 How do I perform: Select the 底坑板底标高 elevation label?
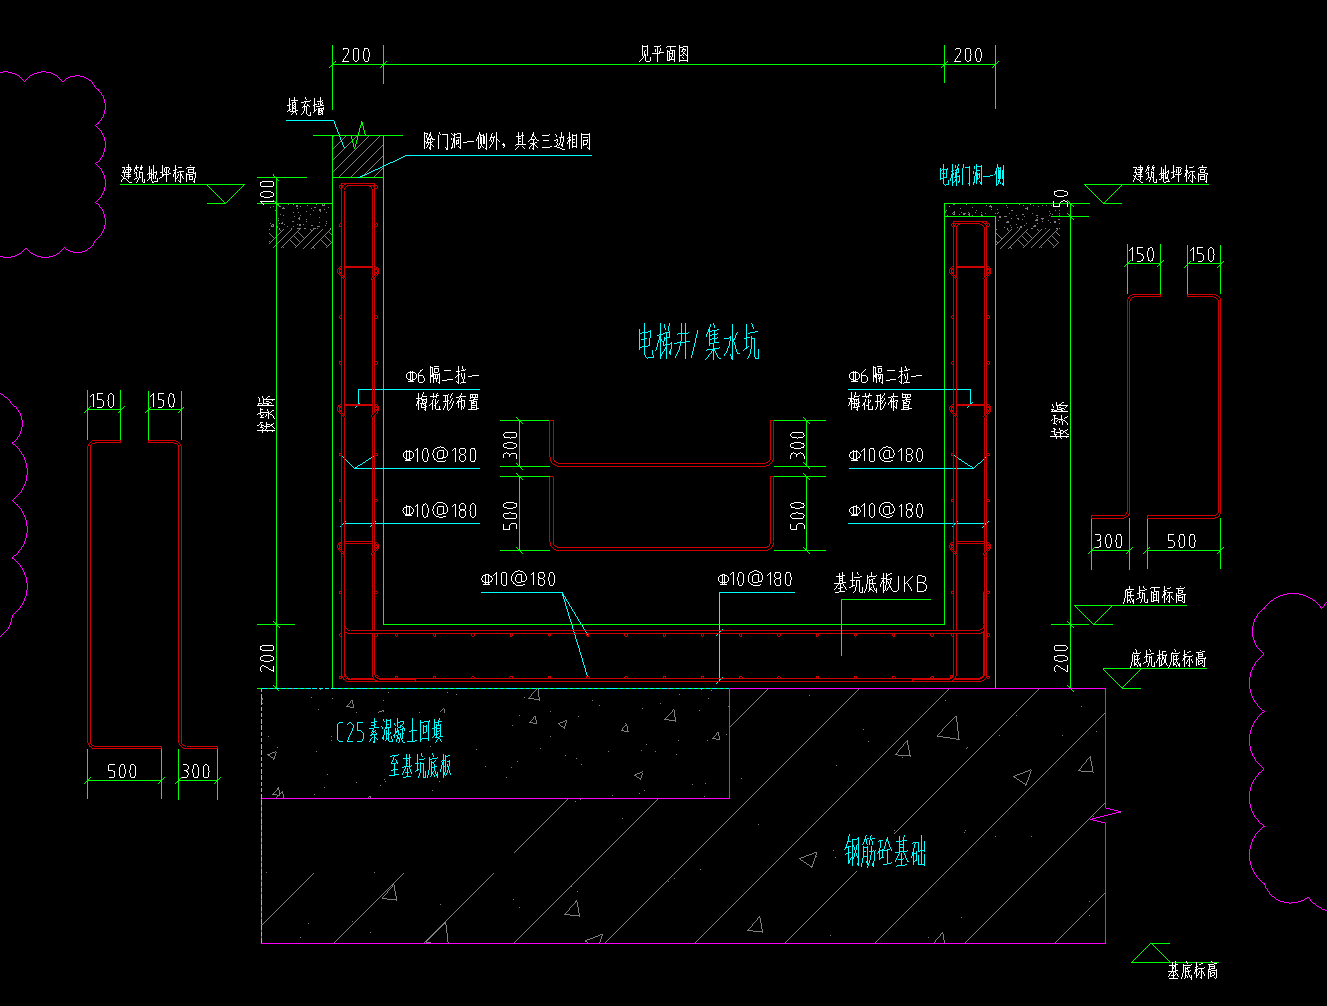tap(1168, 659)
